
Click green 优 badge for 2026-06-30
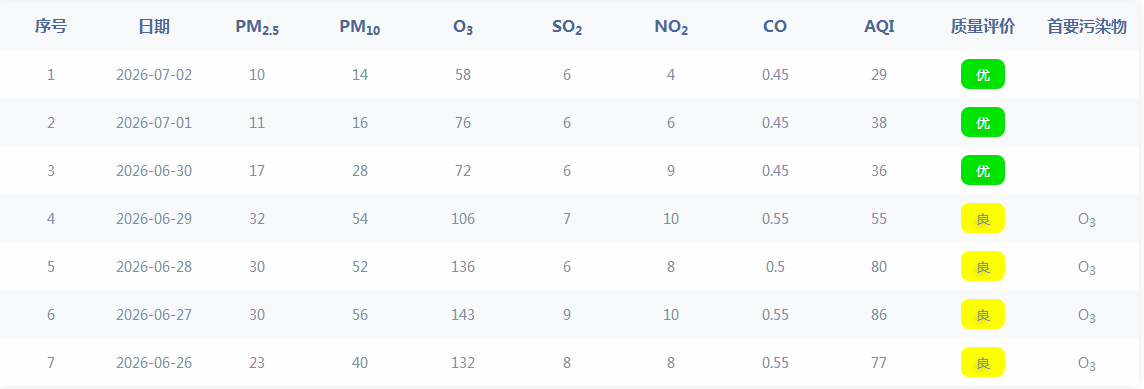[x=983, y=171]
